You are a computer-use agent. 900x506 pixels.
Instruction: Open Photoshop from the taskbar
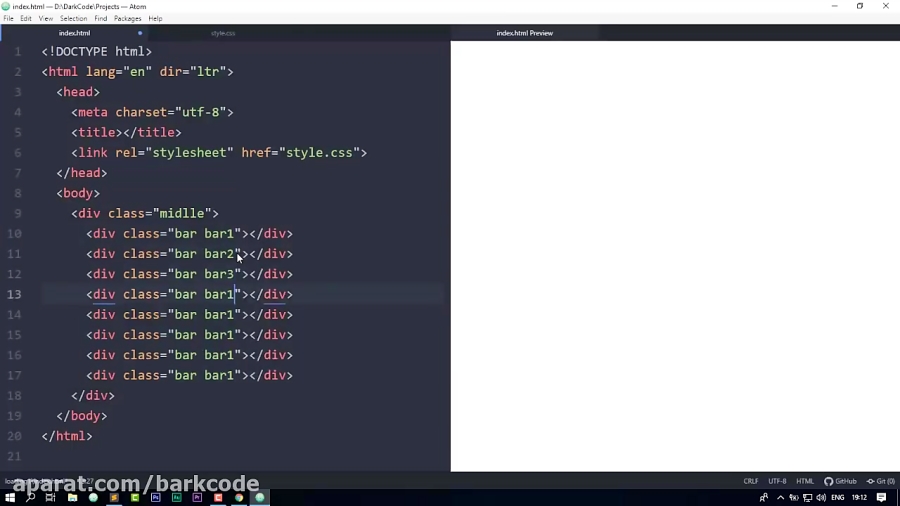click(156, 497)
